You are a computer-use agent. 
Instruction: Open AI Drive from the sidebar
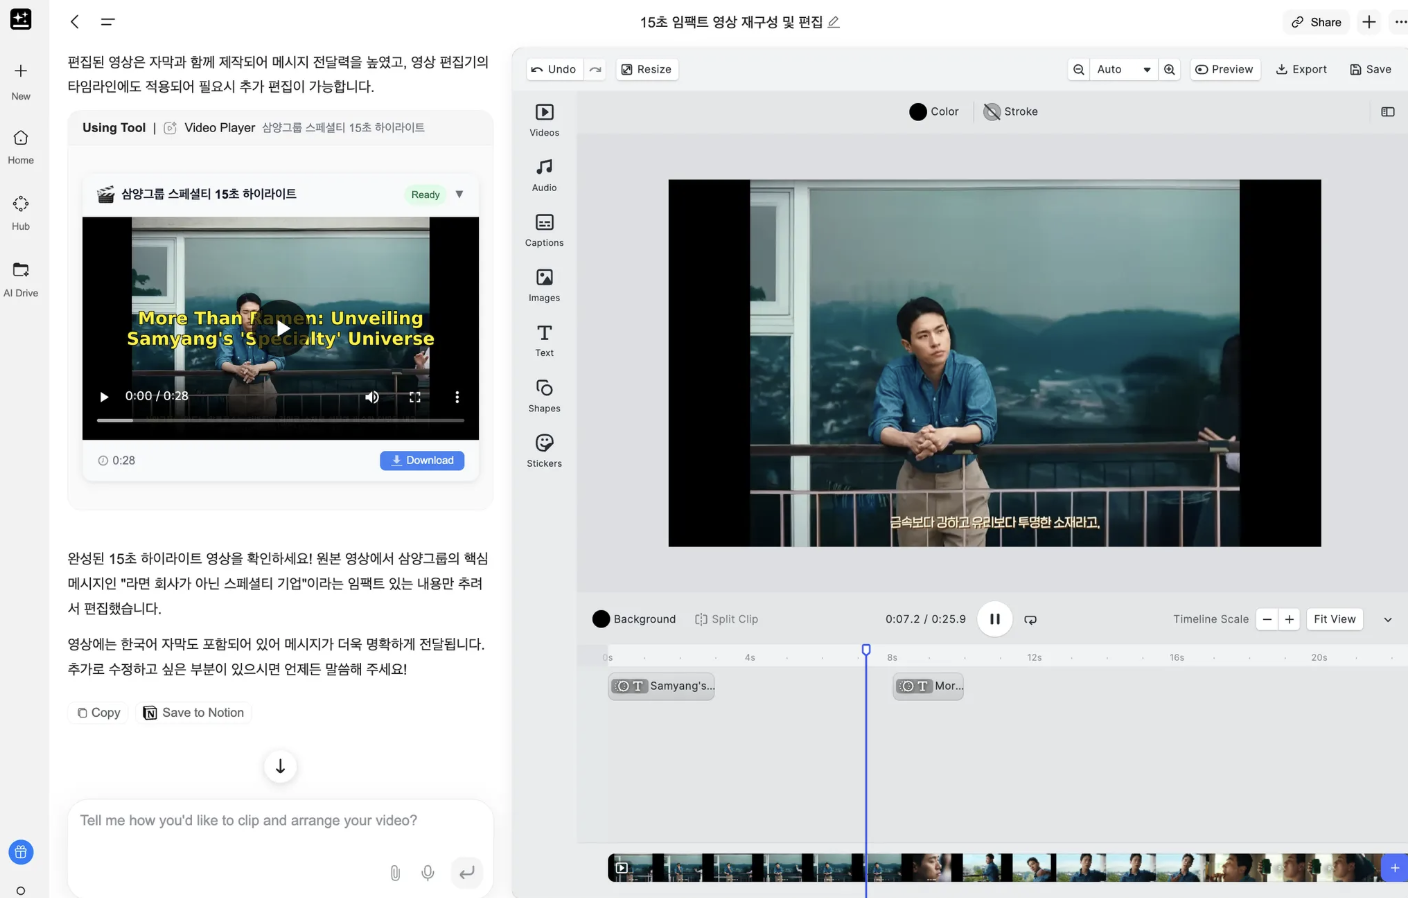click(x=21, y=278)
